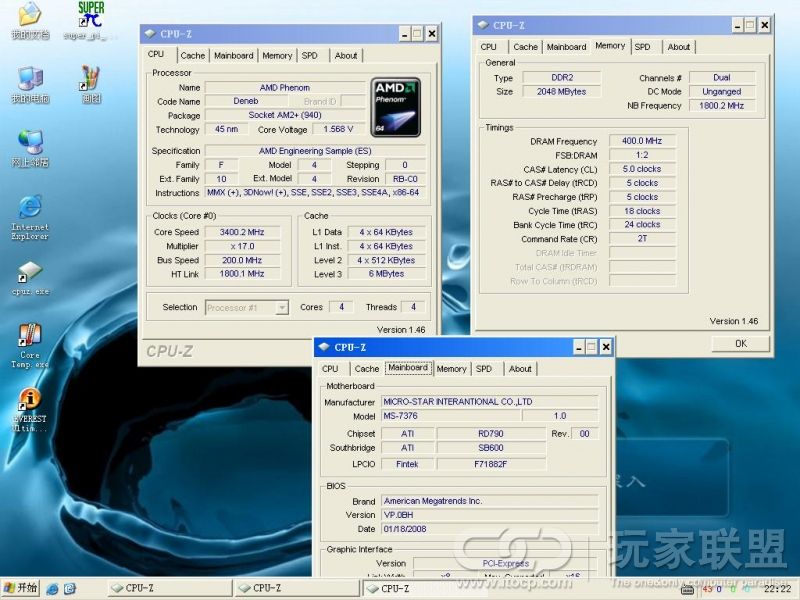Click the Package value 'Socket AM2+ (940)'

tap(285, 115)
